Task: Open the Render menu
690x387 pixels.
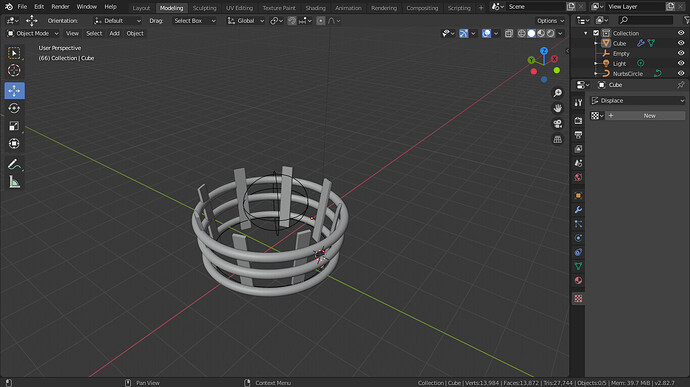Action: pos(60,7)
